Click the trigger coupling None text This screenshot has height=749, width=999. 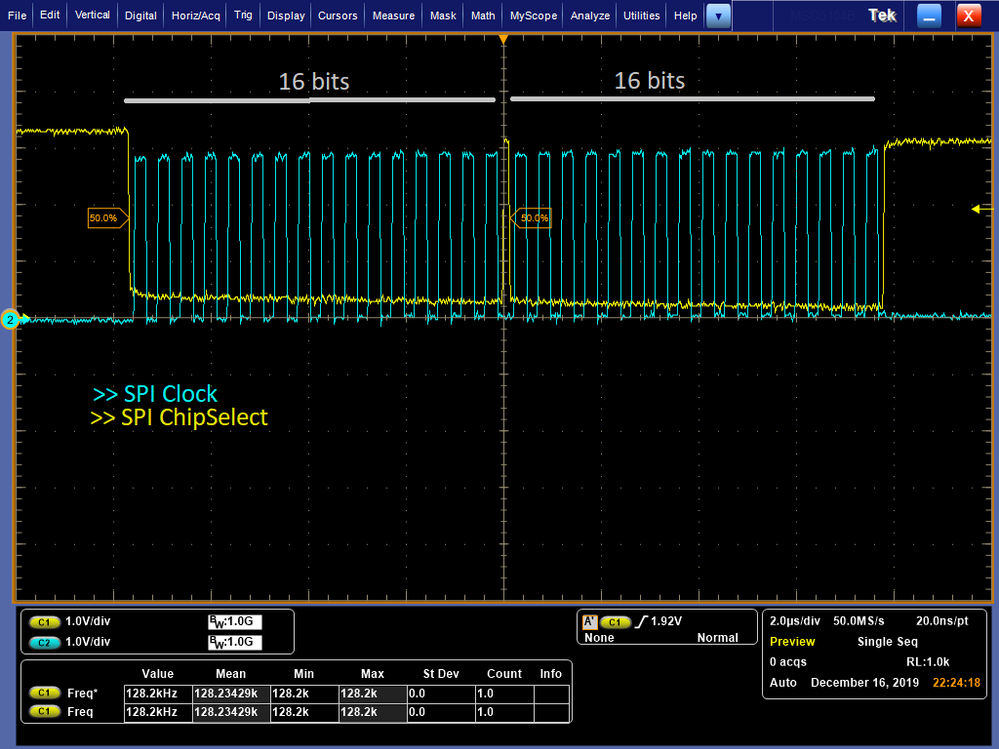coord(599,638)
